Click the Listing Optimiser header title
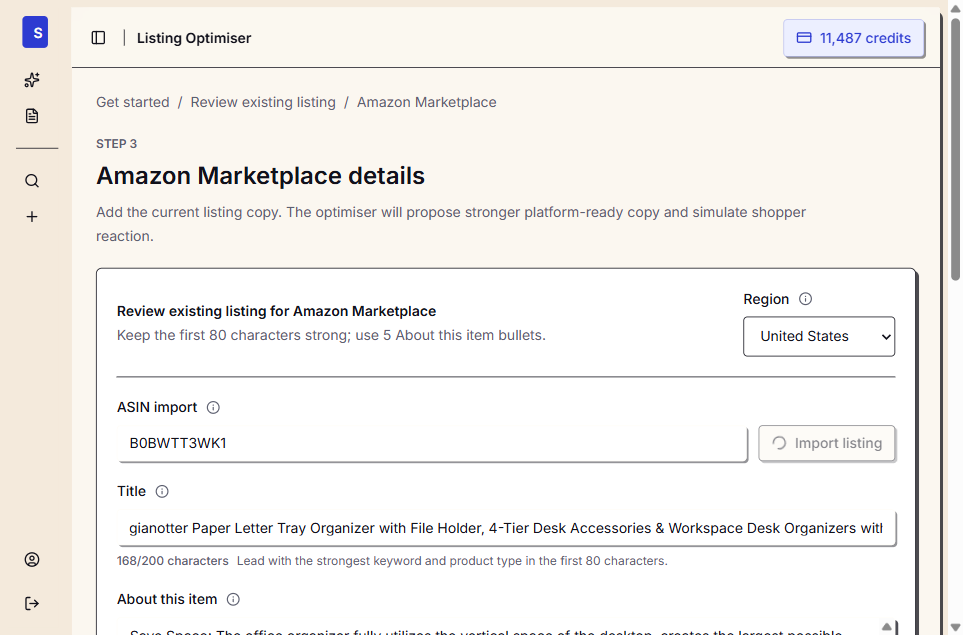Viewport: 963px width, 635px height. tap(194, 38)
